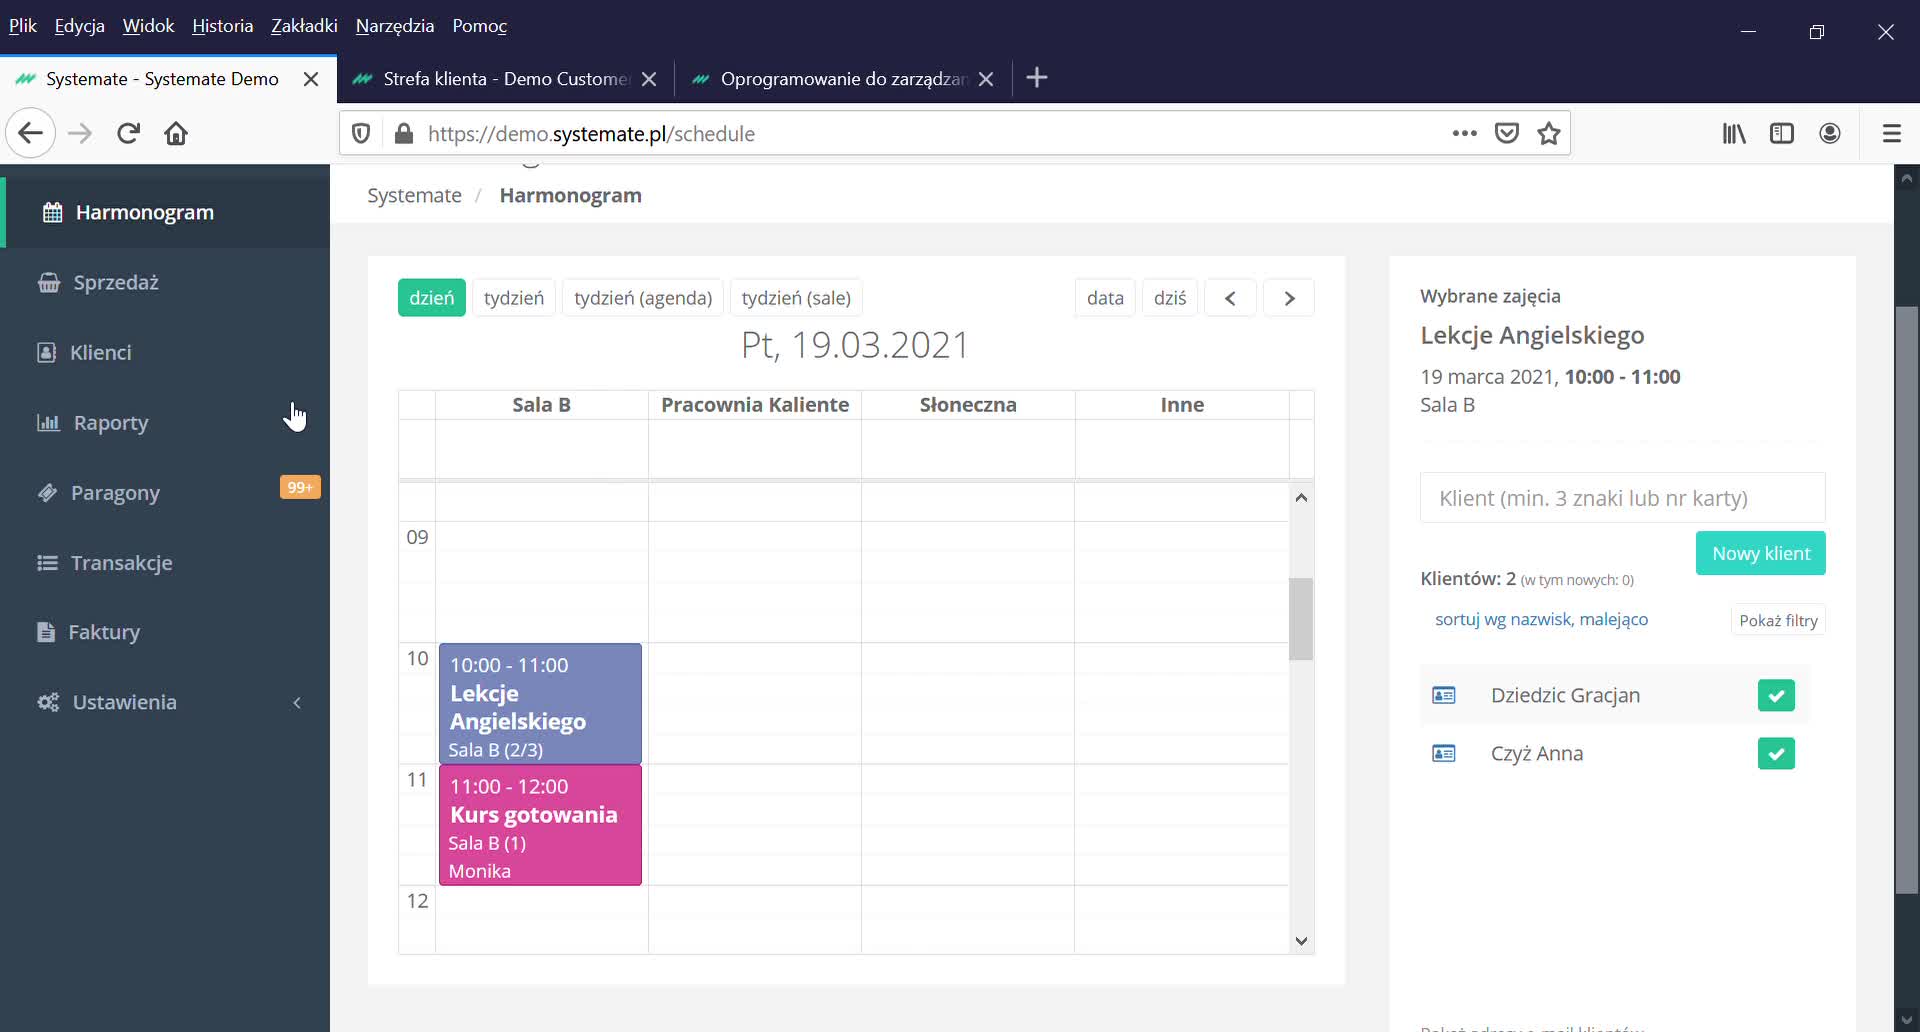This screenshot has width=1920, height=1032.
Task: Click the Nowy klient button
Action: [1761, 553]
